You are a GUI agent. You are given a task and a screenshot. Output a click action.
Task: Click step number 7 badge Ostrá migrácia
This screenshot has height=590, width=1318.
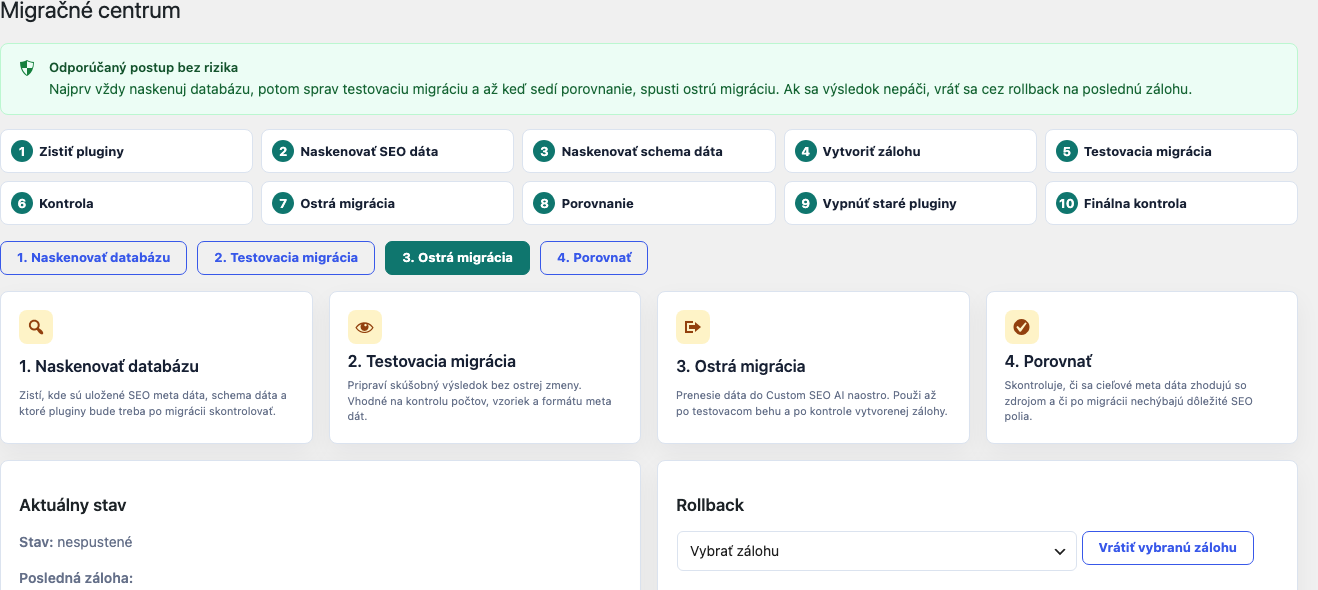(283, 203)
